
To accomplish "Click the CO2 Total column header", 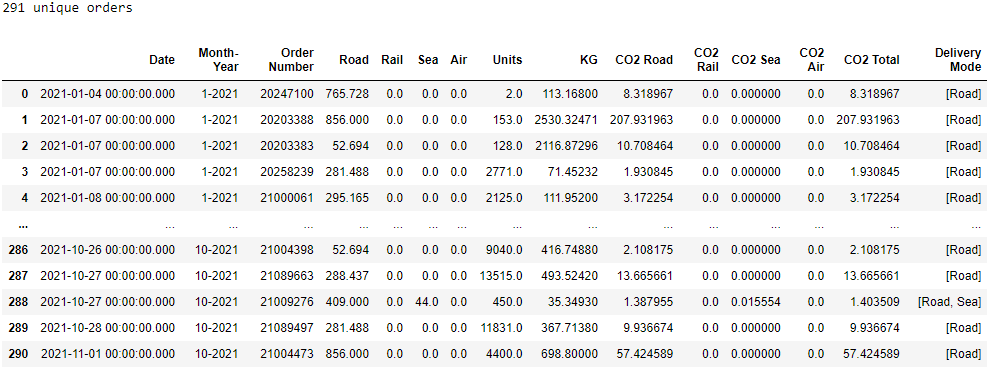I will [x=871, y=60].
